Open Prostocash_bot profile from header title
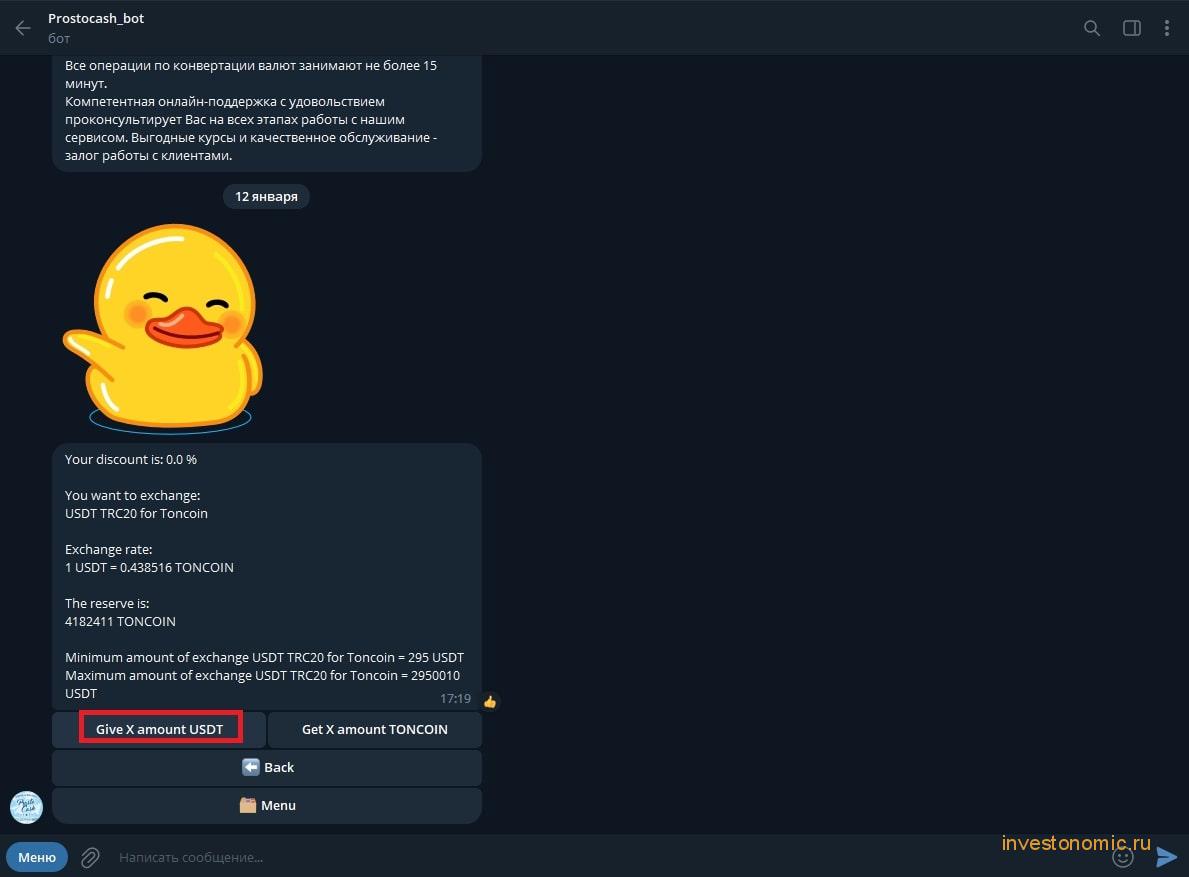1189x877 pixels. pos(96,18)
